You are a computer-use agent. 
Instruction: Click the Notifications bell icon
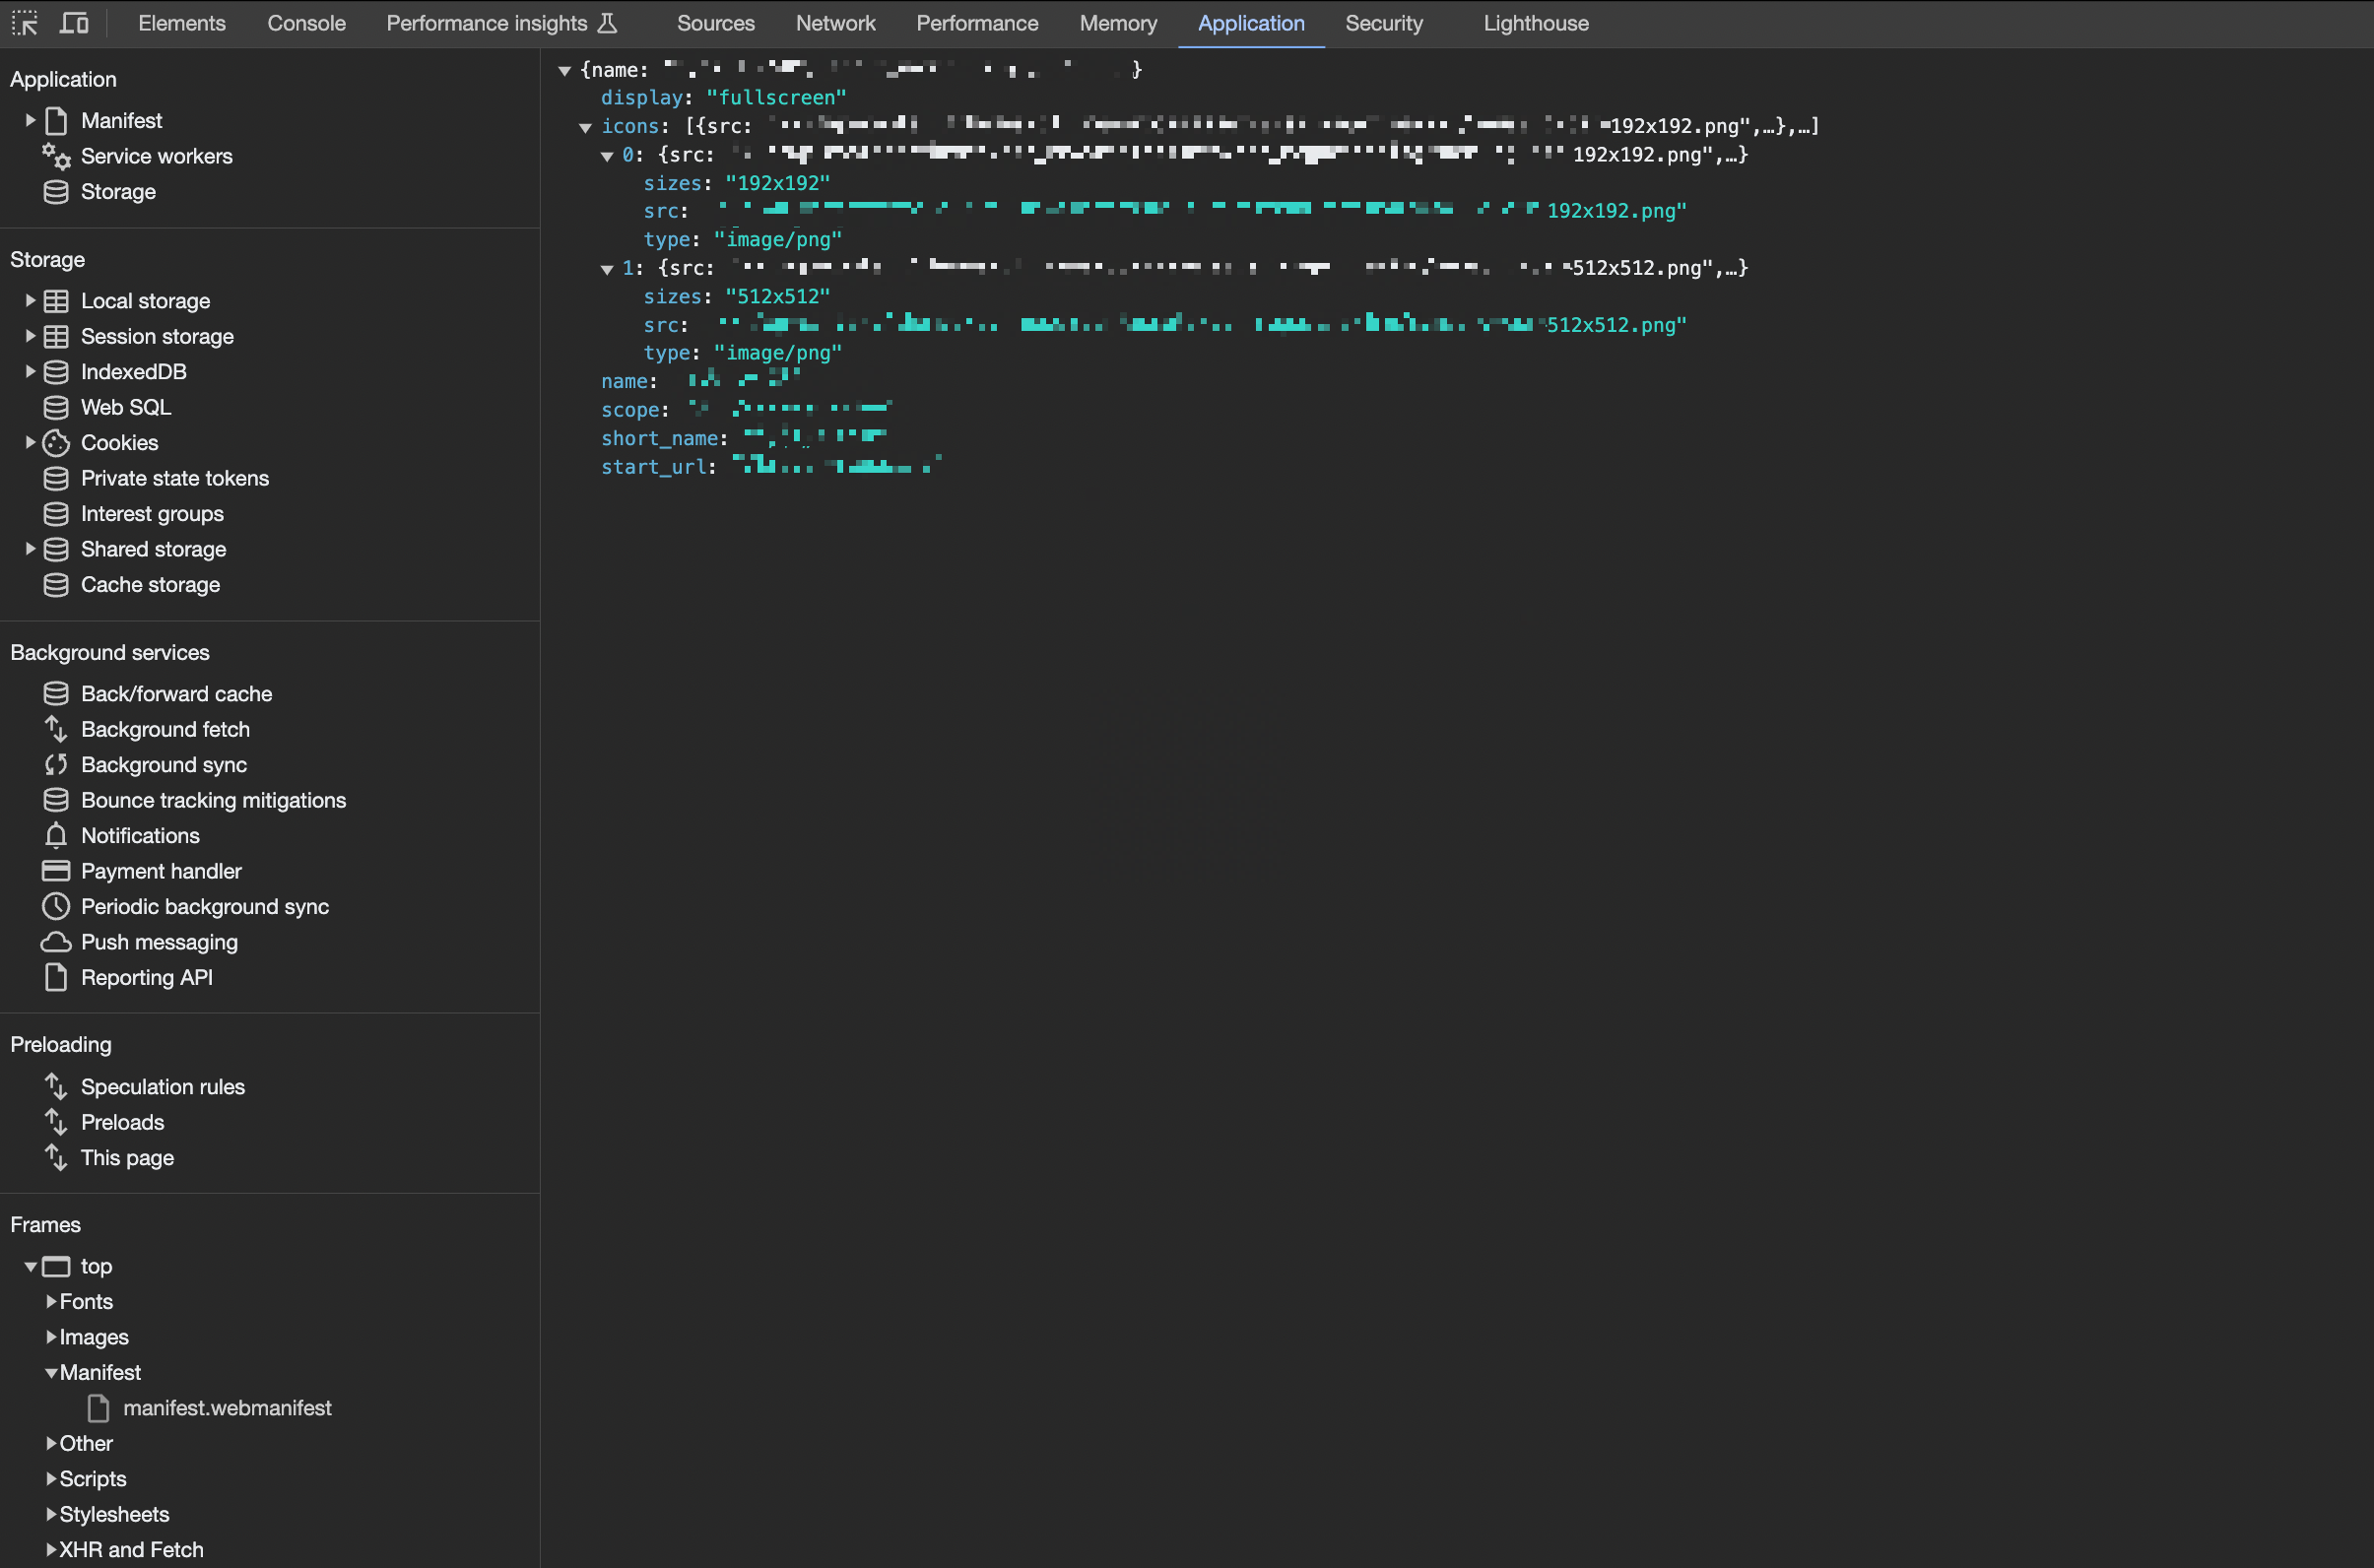point(56,836)
